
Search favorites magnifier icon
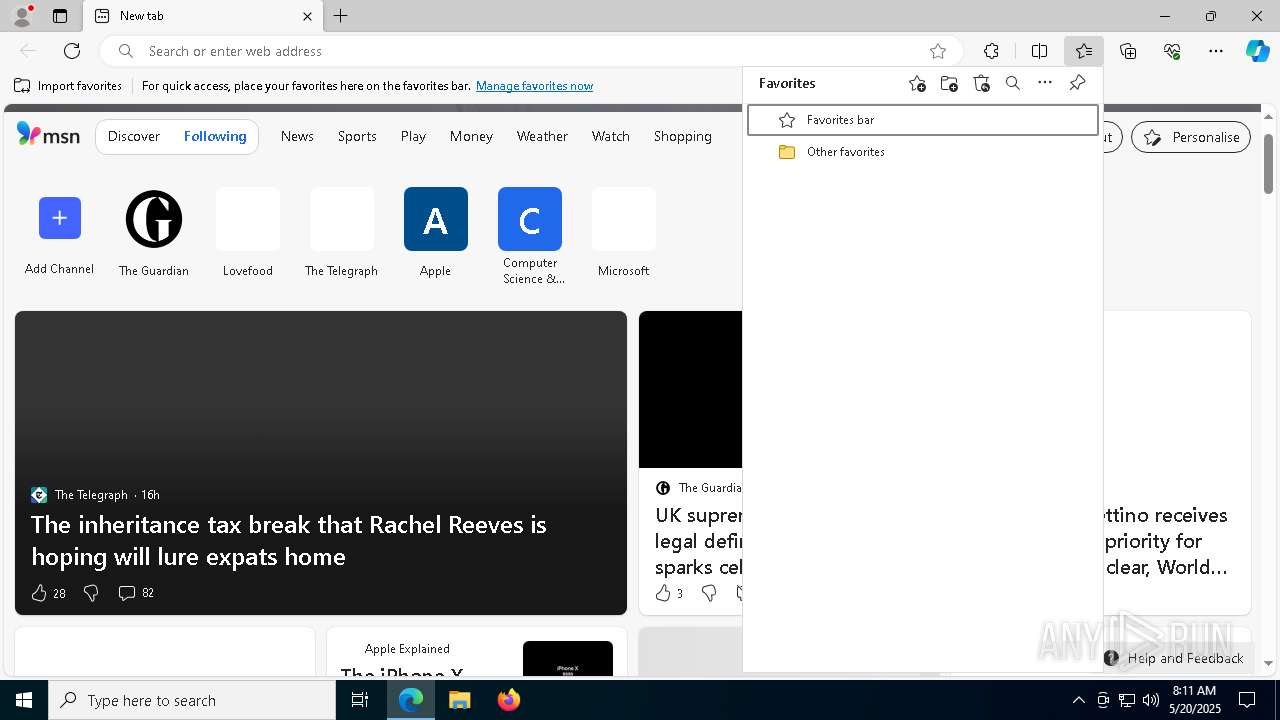pos(1013,84)
